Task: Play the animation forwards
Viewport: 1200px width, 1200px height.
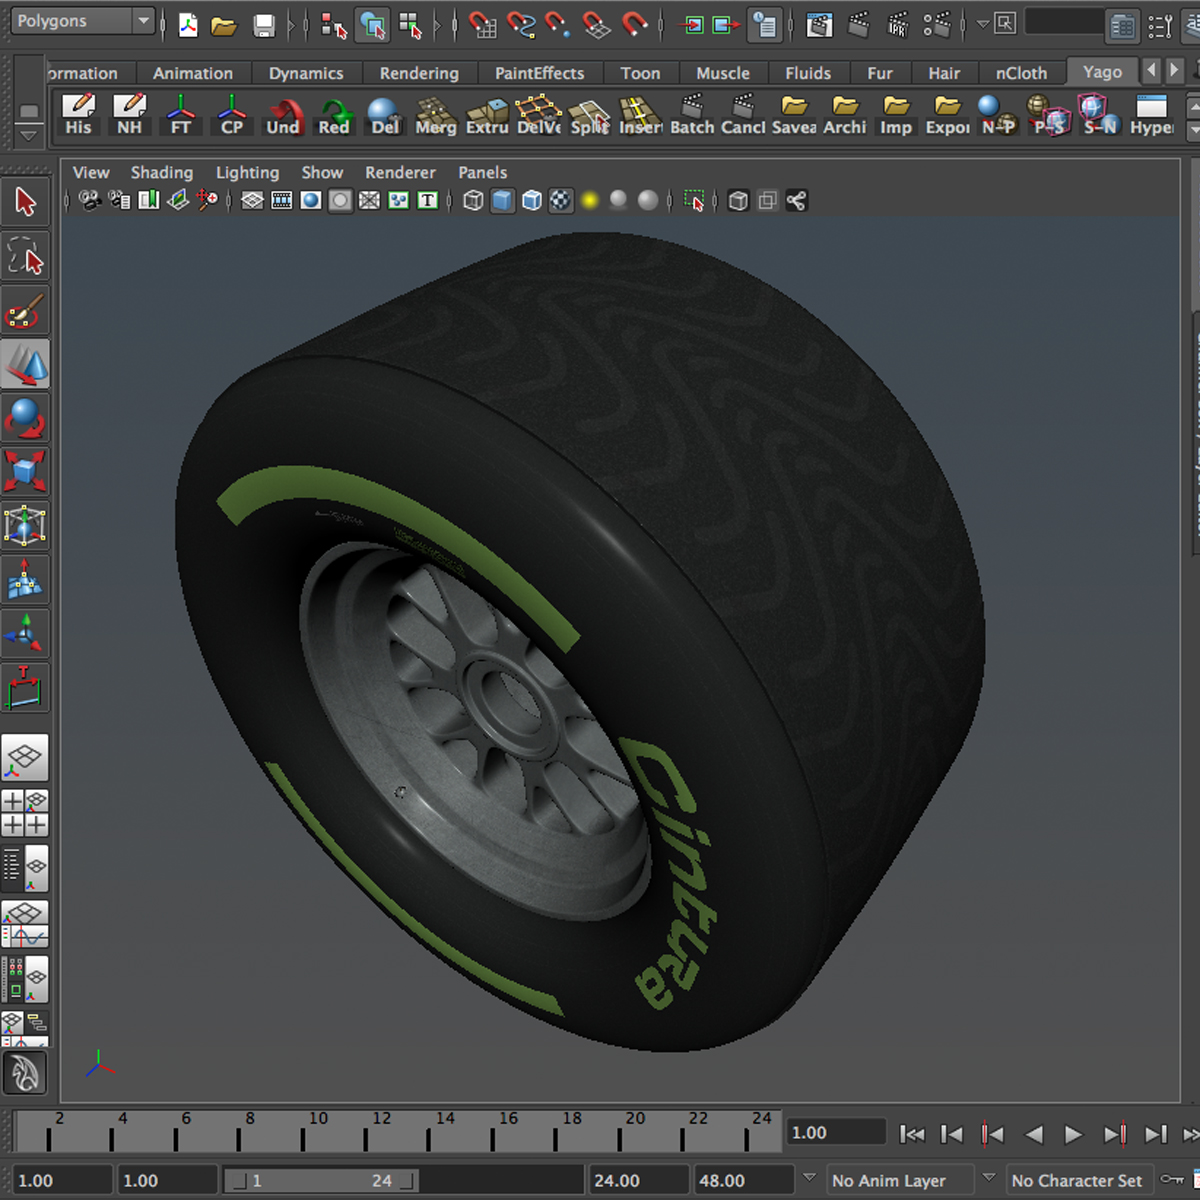Action: pos(1073,1134)
